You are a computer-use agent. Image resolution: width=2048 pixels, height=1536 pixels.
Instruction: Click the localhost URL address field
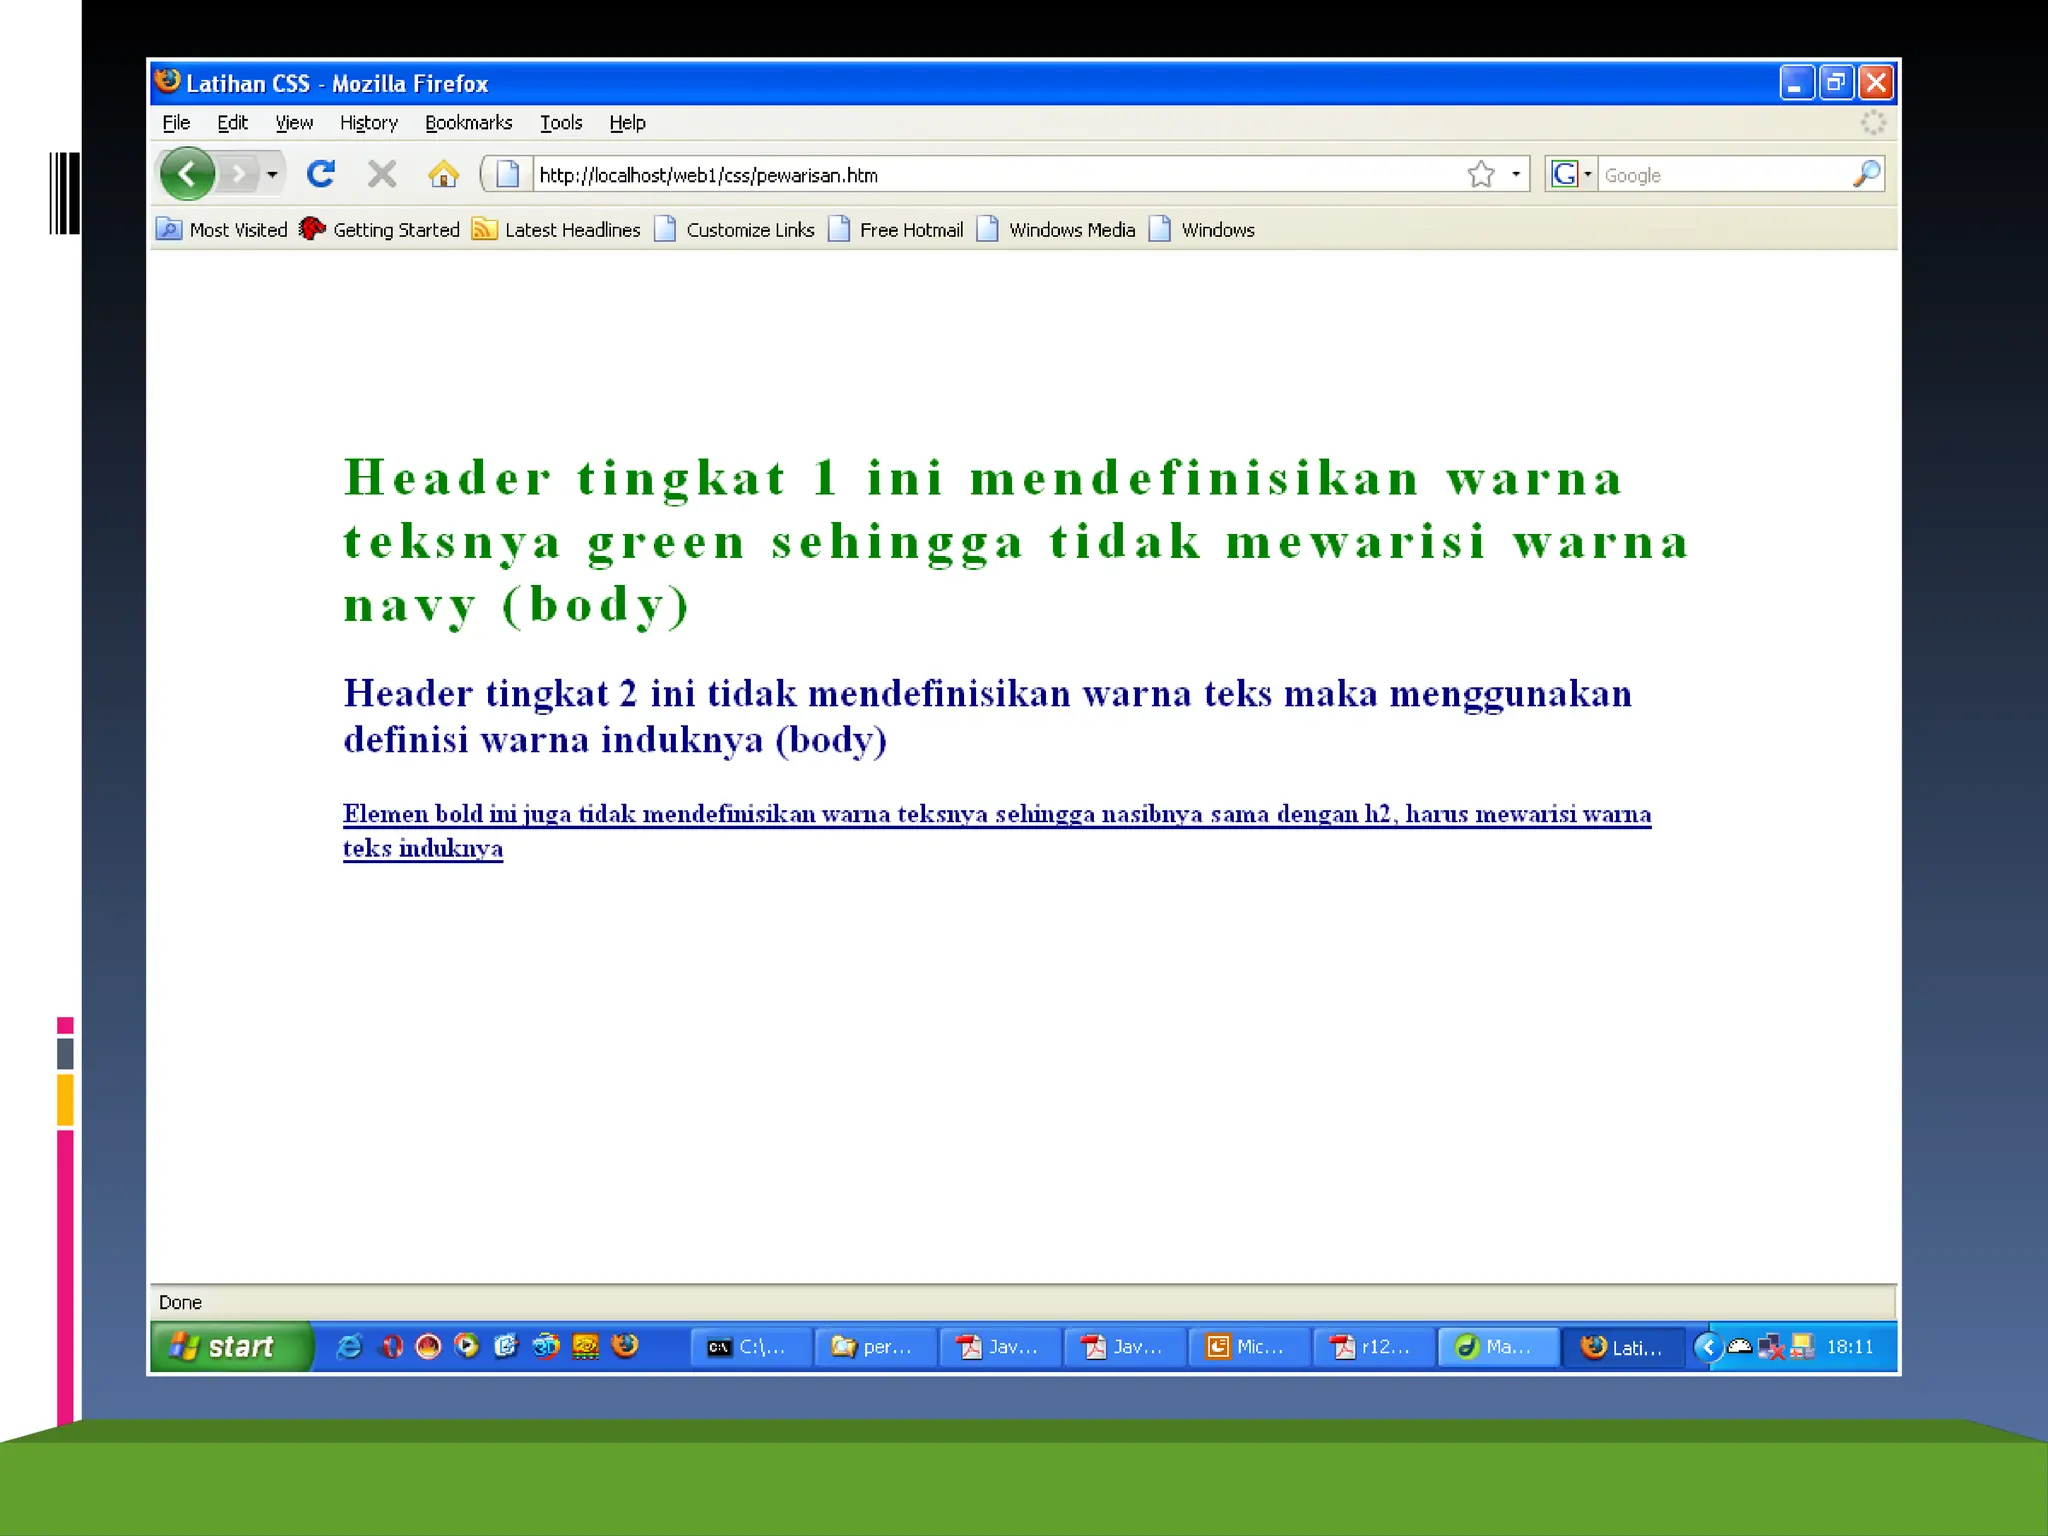[990, 175]
